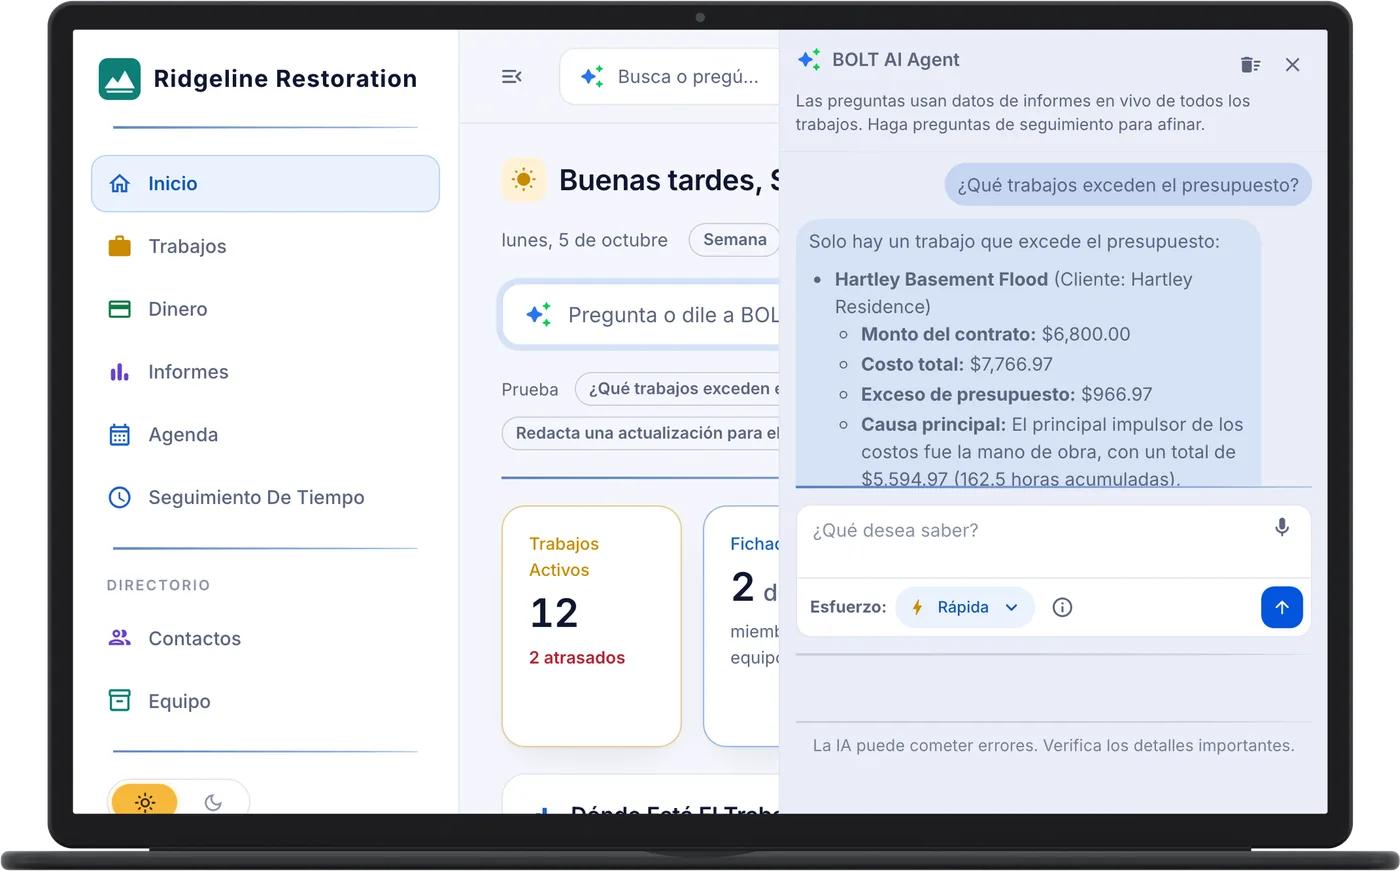Open Trabajos in the sidebar
This screenshot has height=871, width=1400.
pos(265,246)
